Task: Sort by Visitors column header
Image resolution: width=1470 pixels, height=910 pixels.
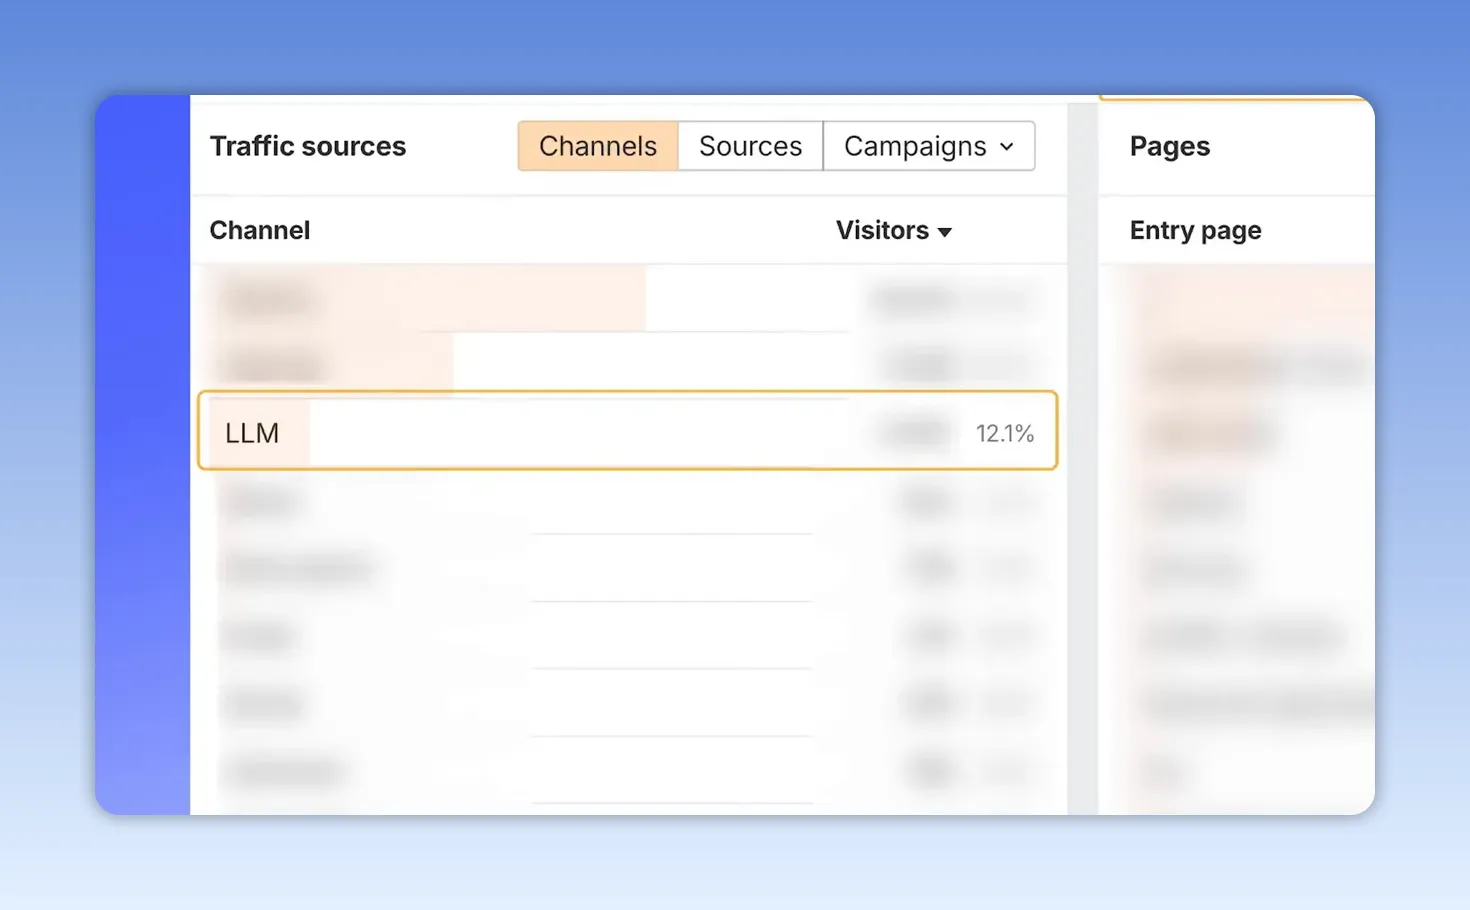Action: point(893,230)
